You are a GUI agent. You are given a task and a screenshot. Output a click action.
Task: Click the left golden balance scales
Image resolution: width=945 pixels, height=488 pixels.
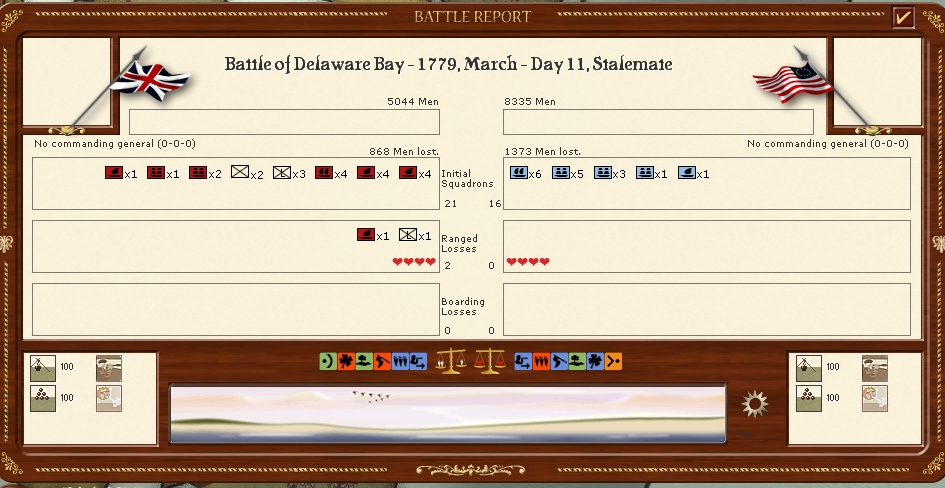coord(452,360)
